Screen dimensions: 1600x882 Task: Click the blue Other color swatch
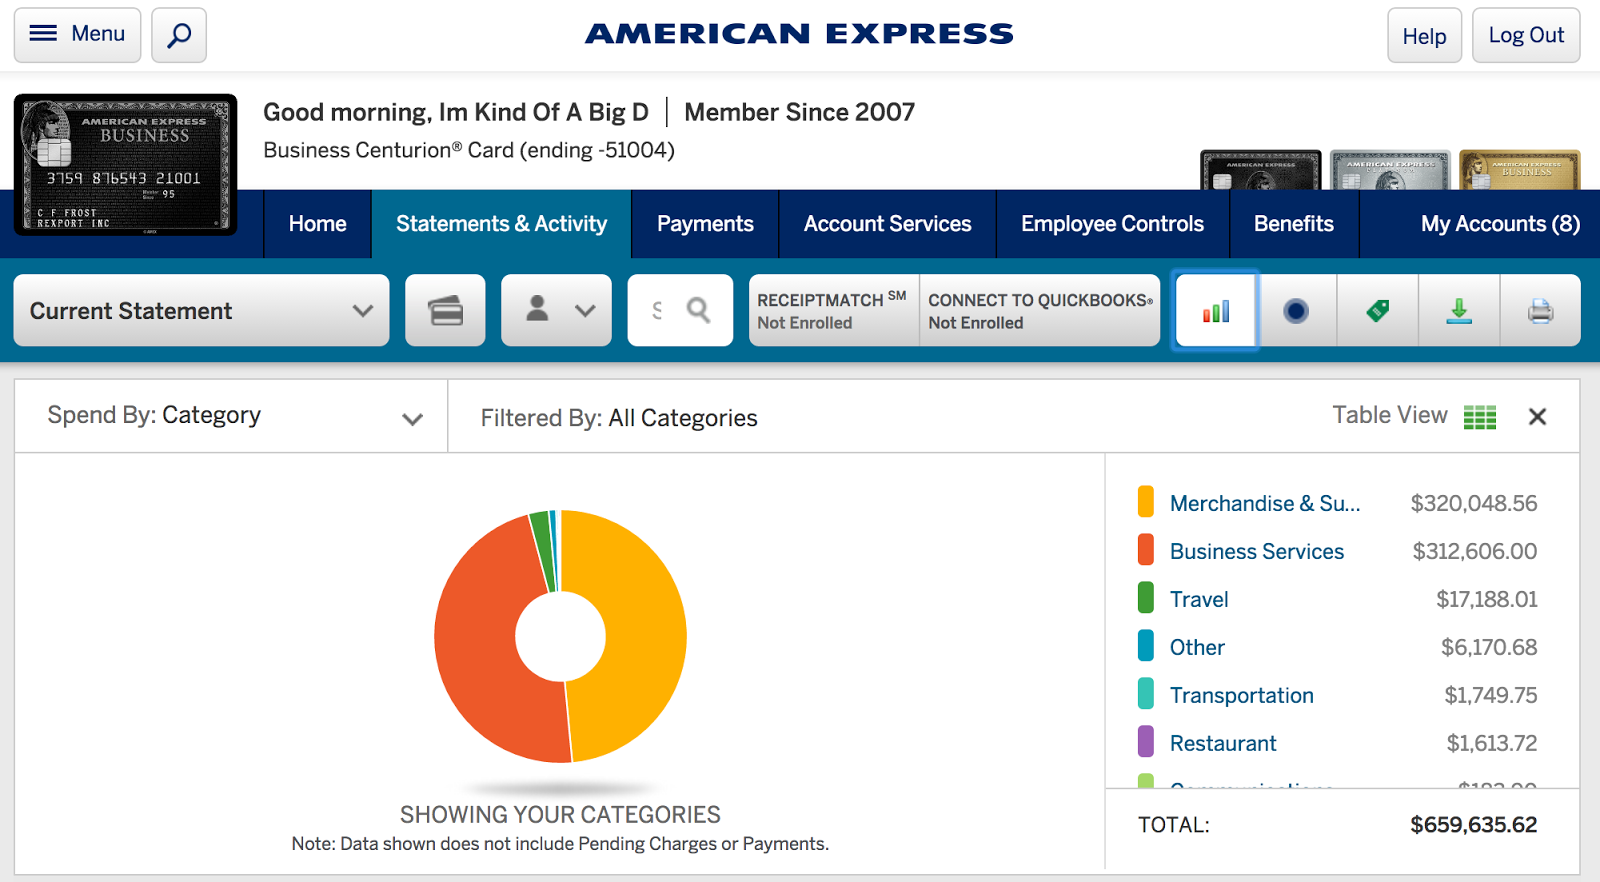coord(1146,646)
